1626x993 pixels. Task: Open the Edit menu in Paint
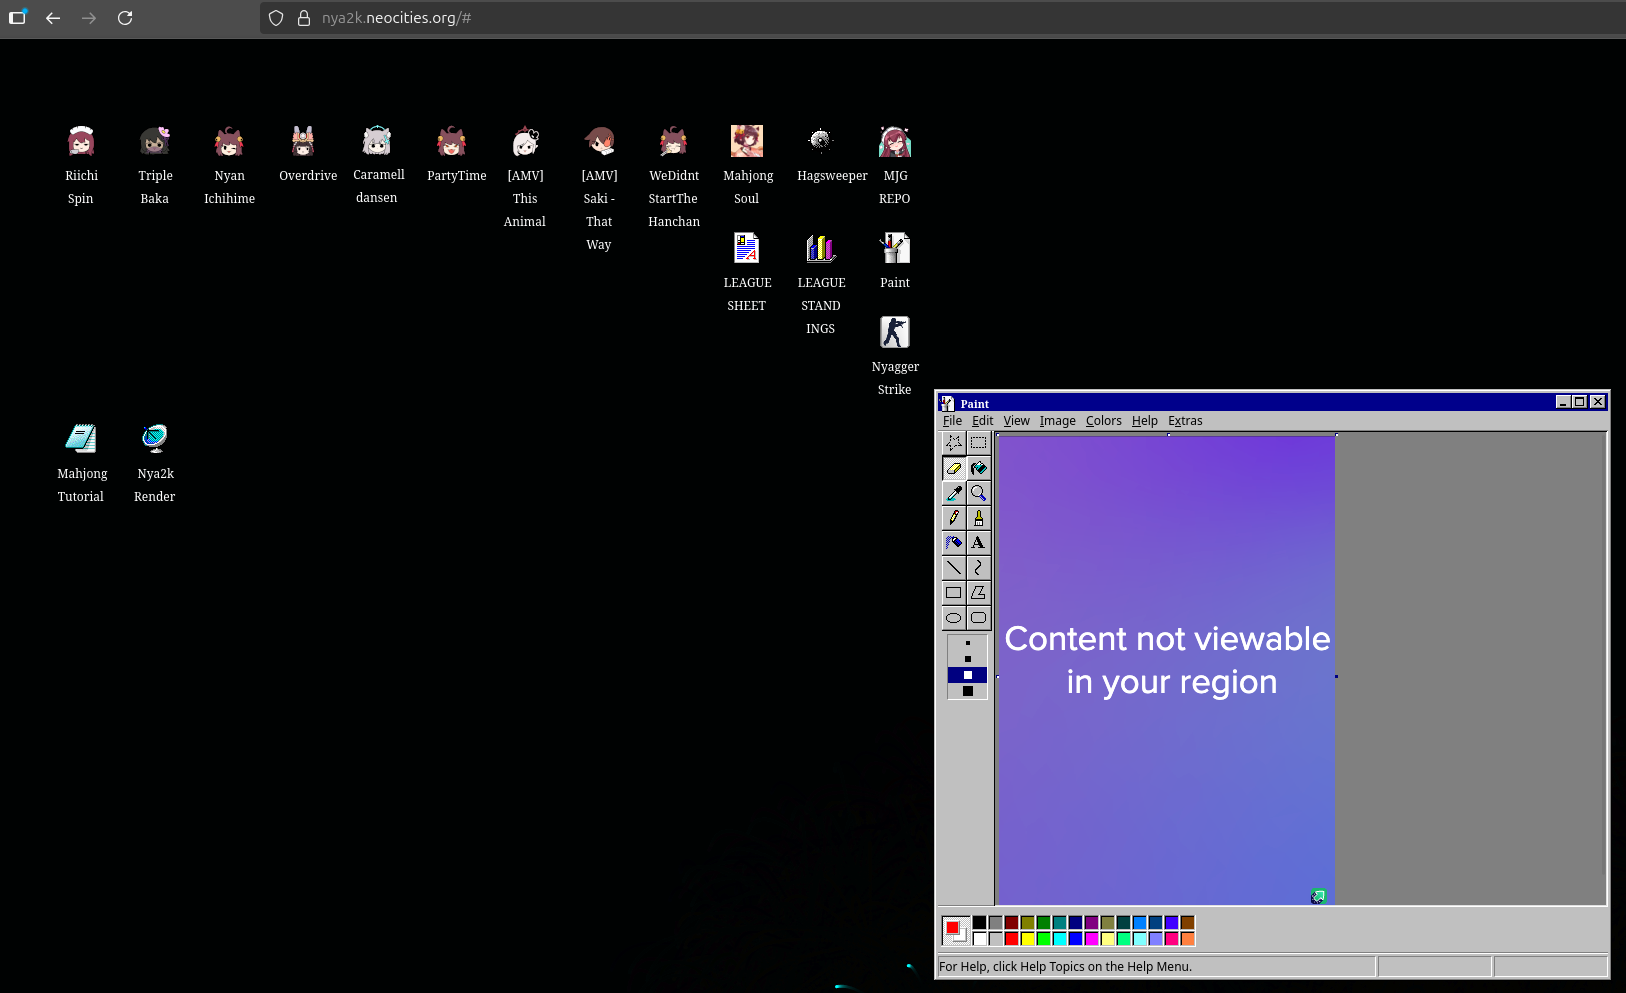click(x=983, y=421)
